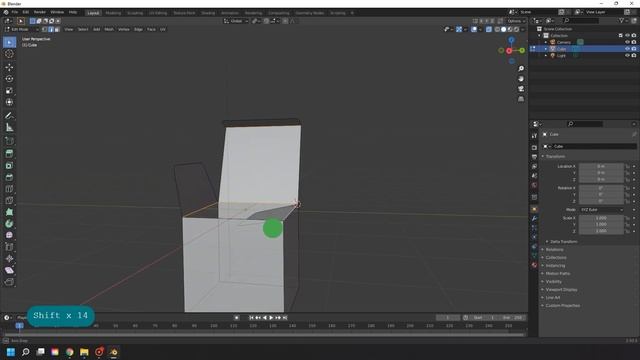This screenshot has width=640, height=360.
Task: Open the Mesh menu in viewport header
Action: [x=109, y=29]
